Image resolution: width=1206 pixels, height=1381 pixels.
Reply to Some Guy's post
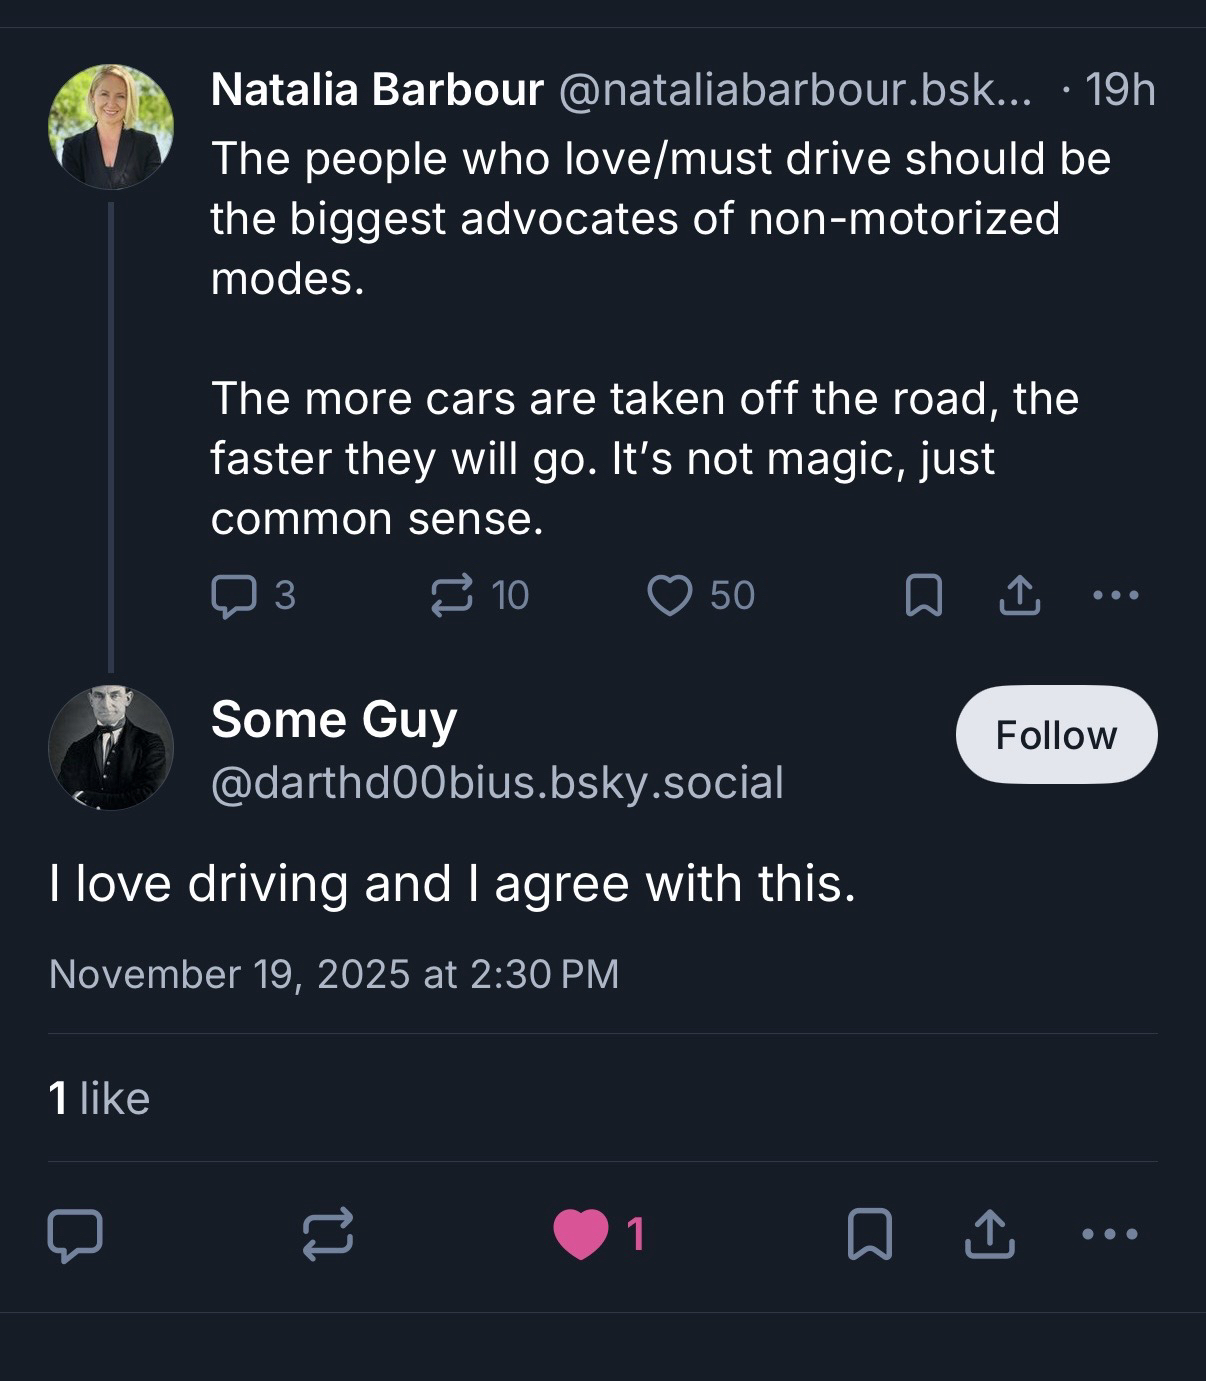point(75,1235)
